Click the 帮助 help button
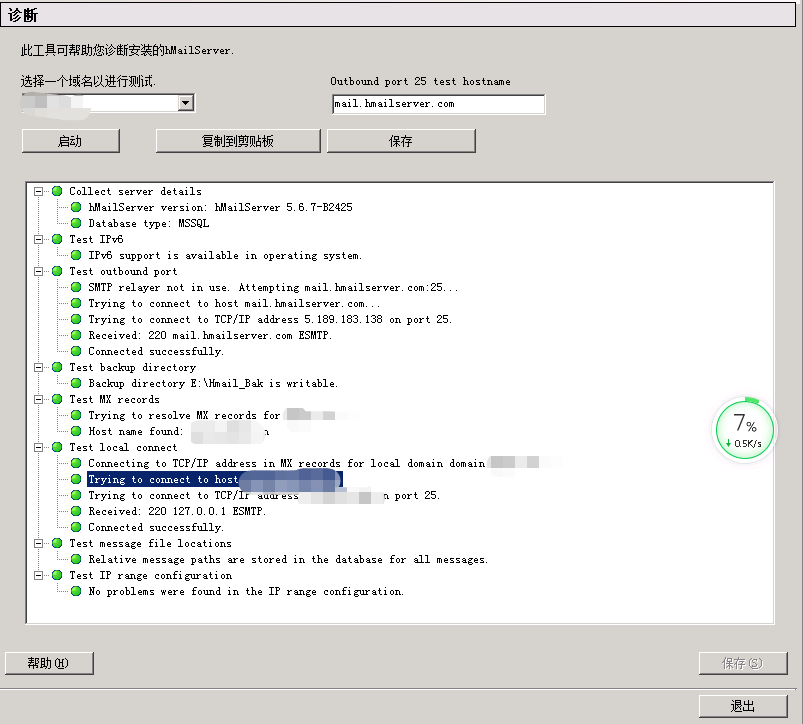 [49, 663]
